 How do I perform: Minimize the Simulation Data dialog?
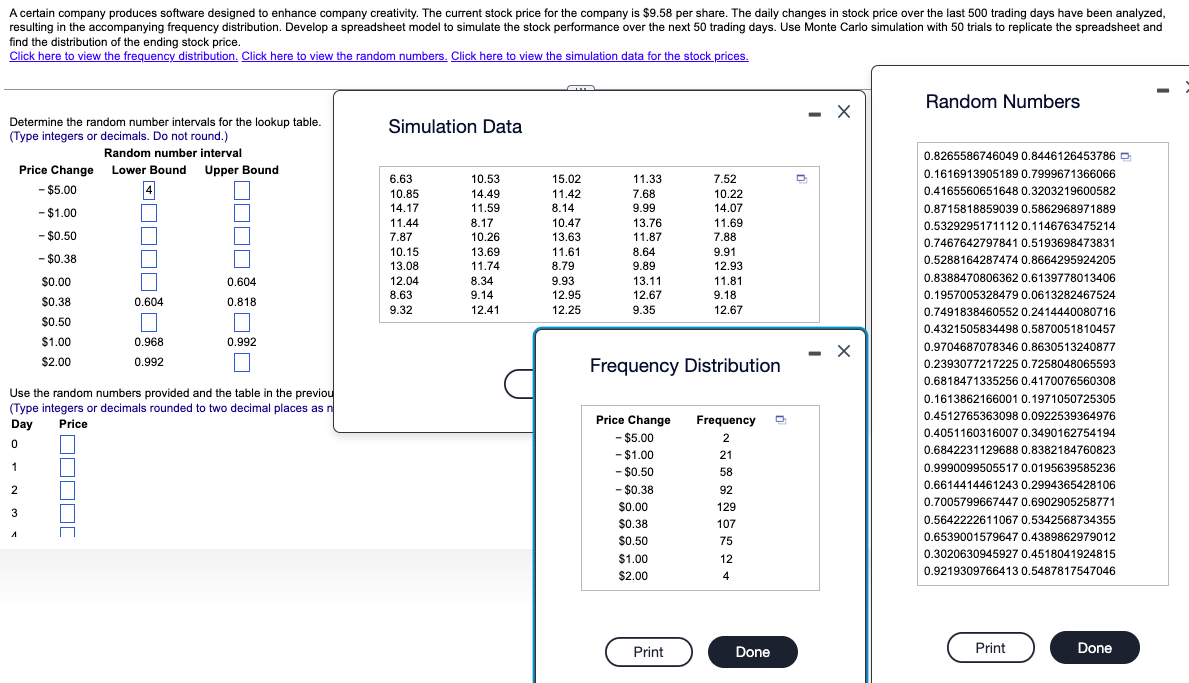pyautogui.click(x=812, y=112)
